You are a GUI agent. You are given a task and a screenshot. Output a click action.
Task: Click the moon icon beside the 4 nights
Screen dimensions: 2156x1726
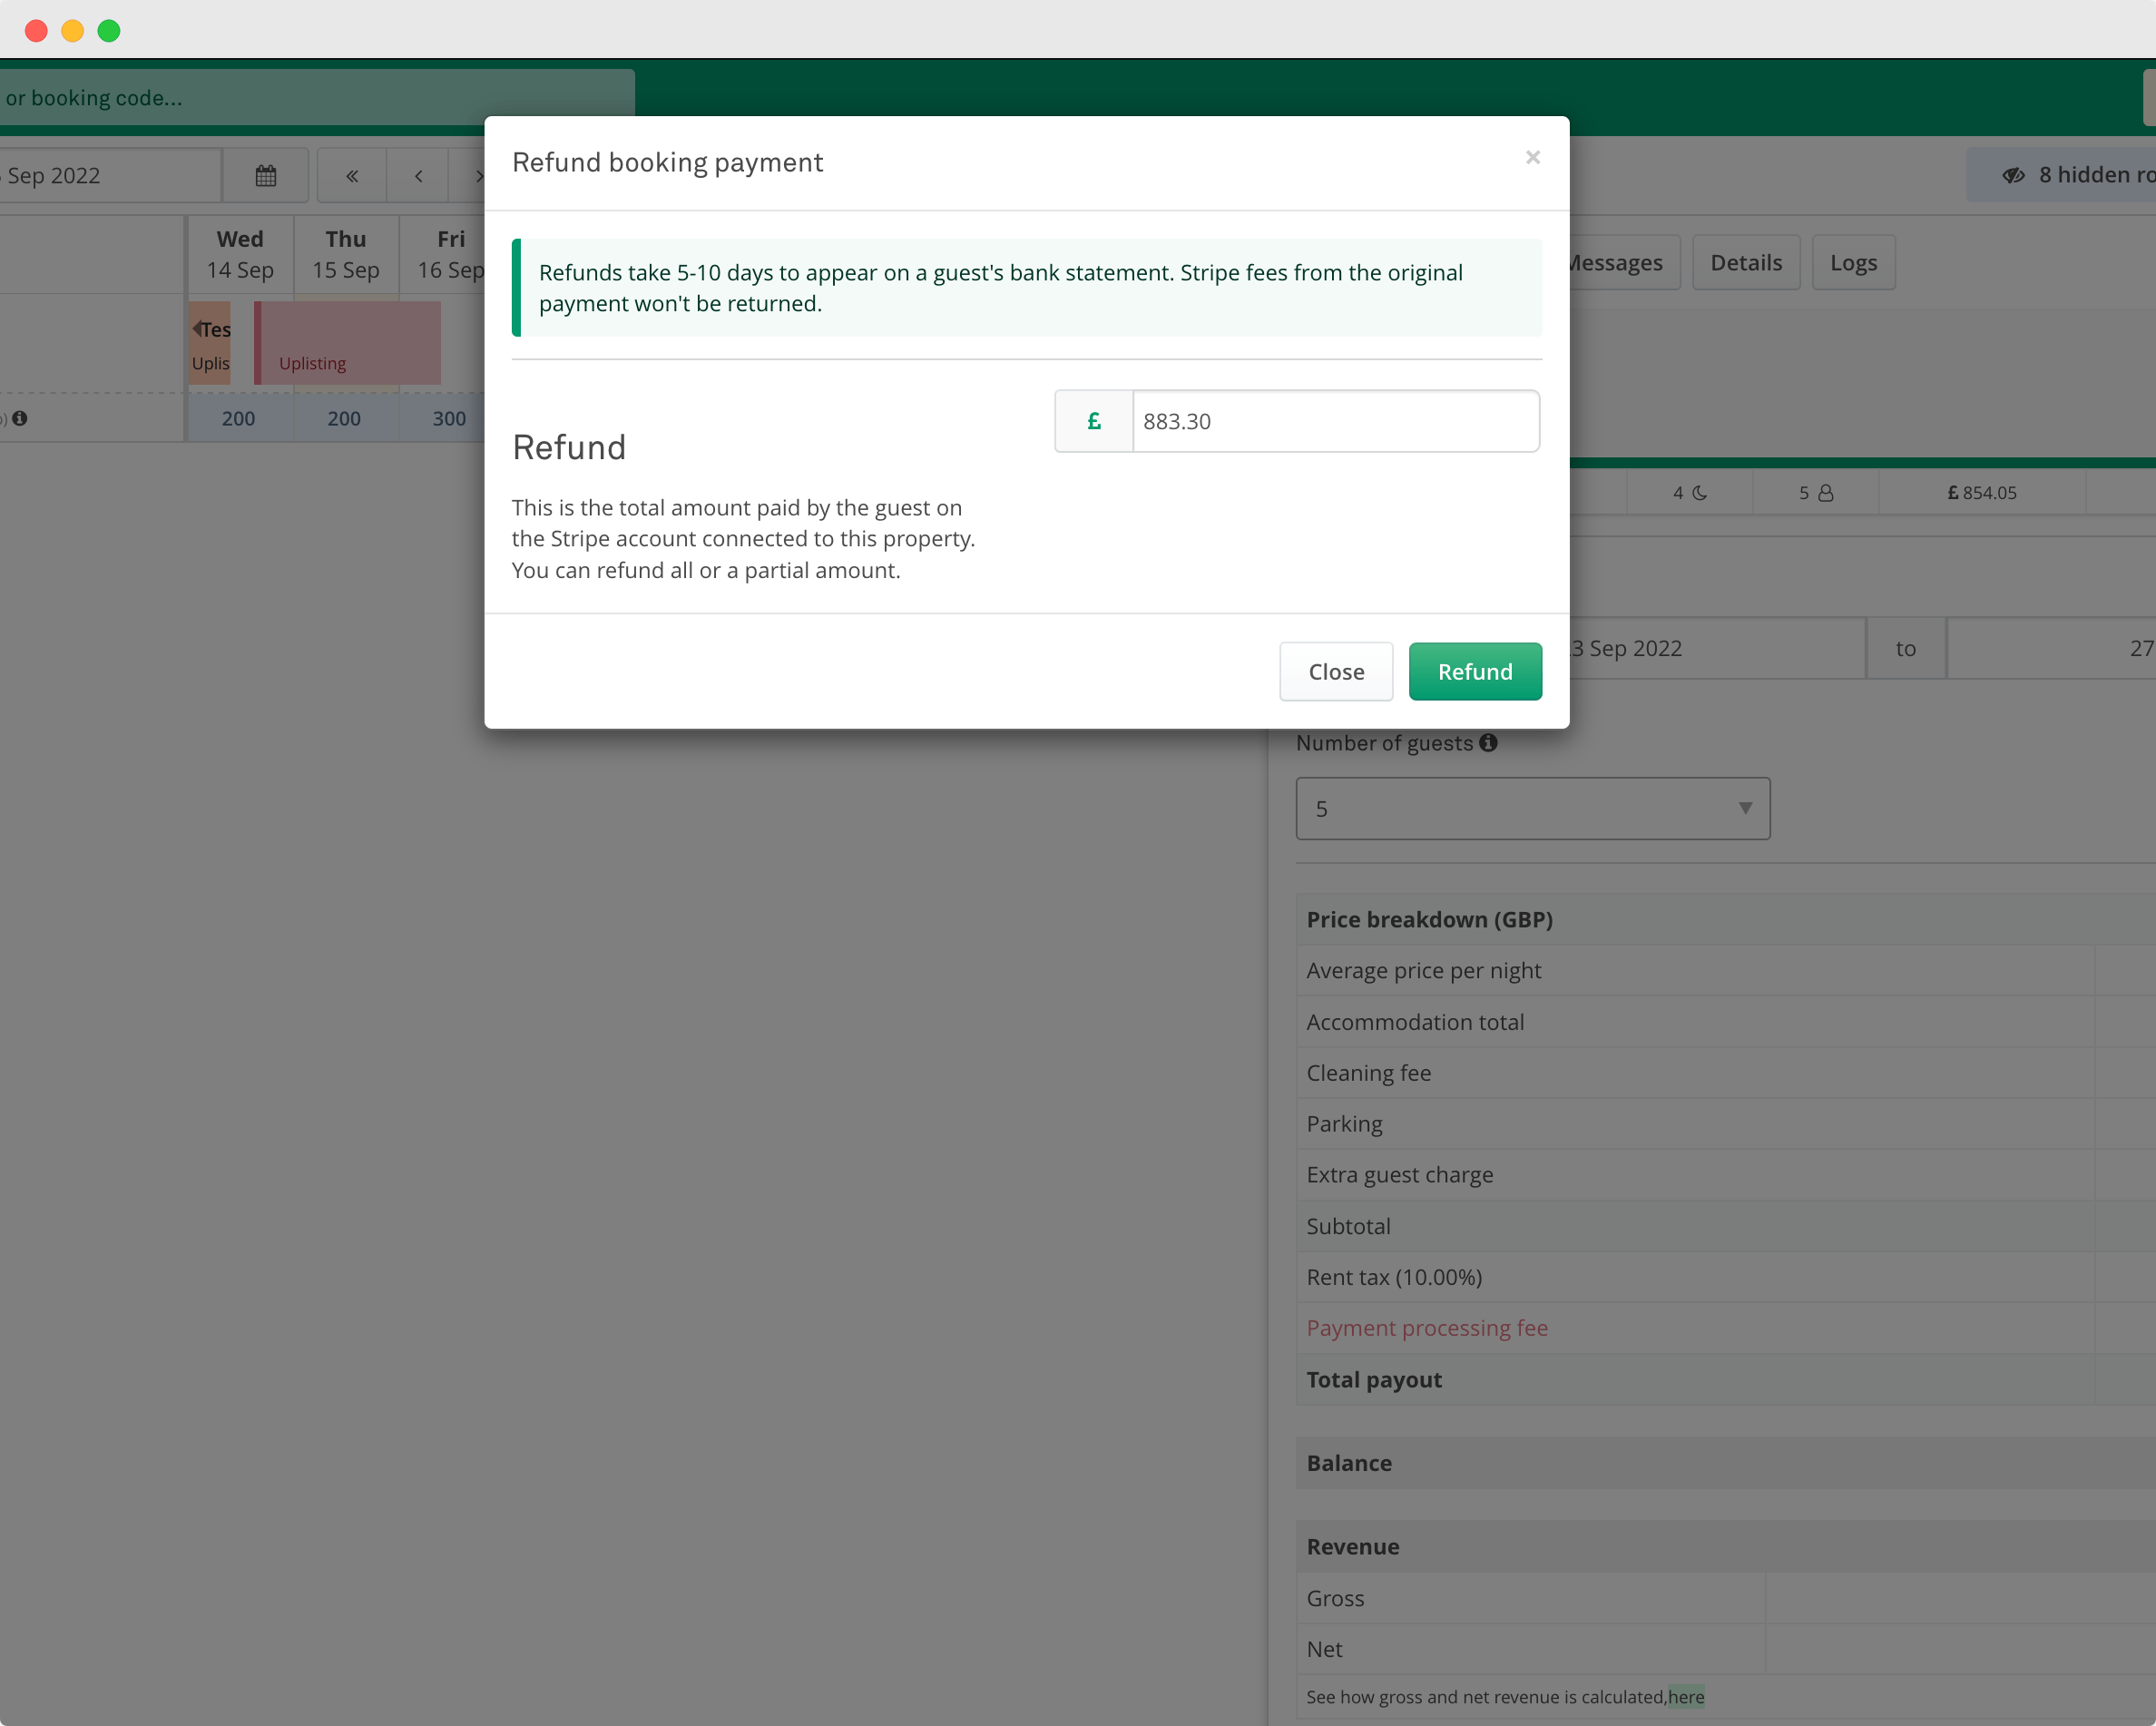coord(1700,492)
